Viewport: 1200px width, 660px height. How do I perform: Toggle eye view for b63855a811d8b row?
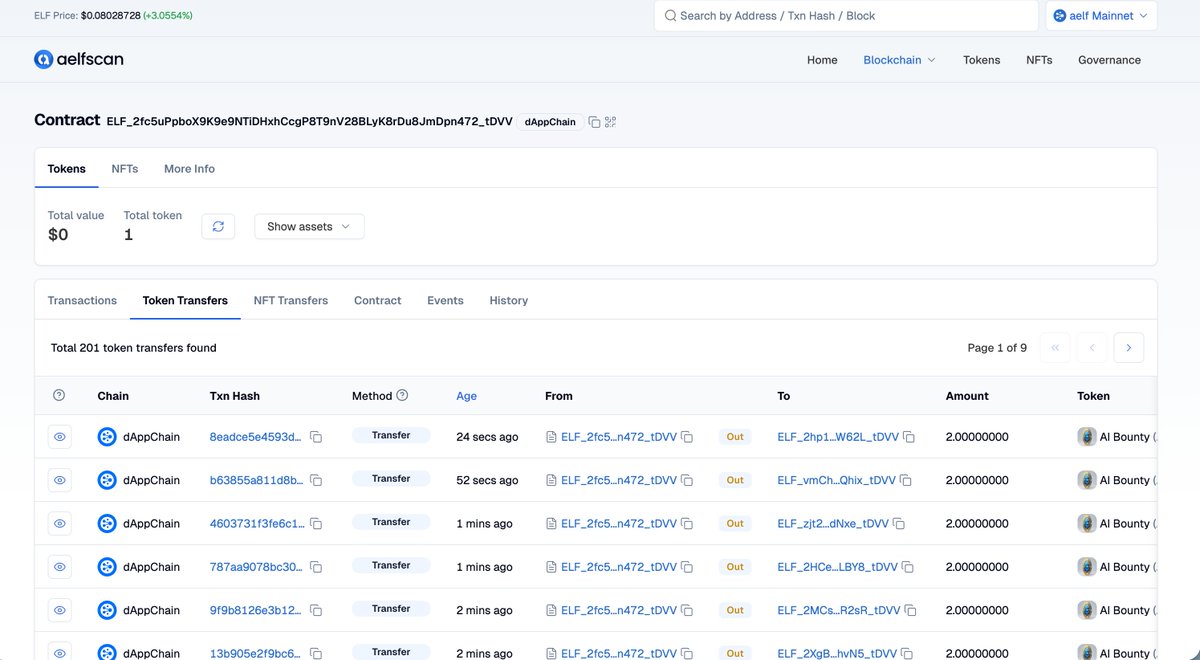point(60,480)
